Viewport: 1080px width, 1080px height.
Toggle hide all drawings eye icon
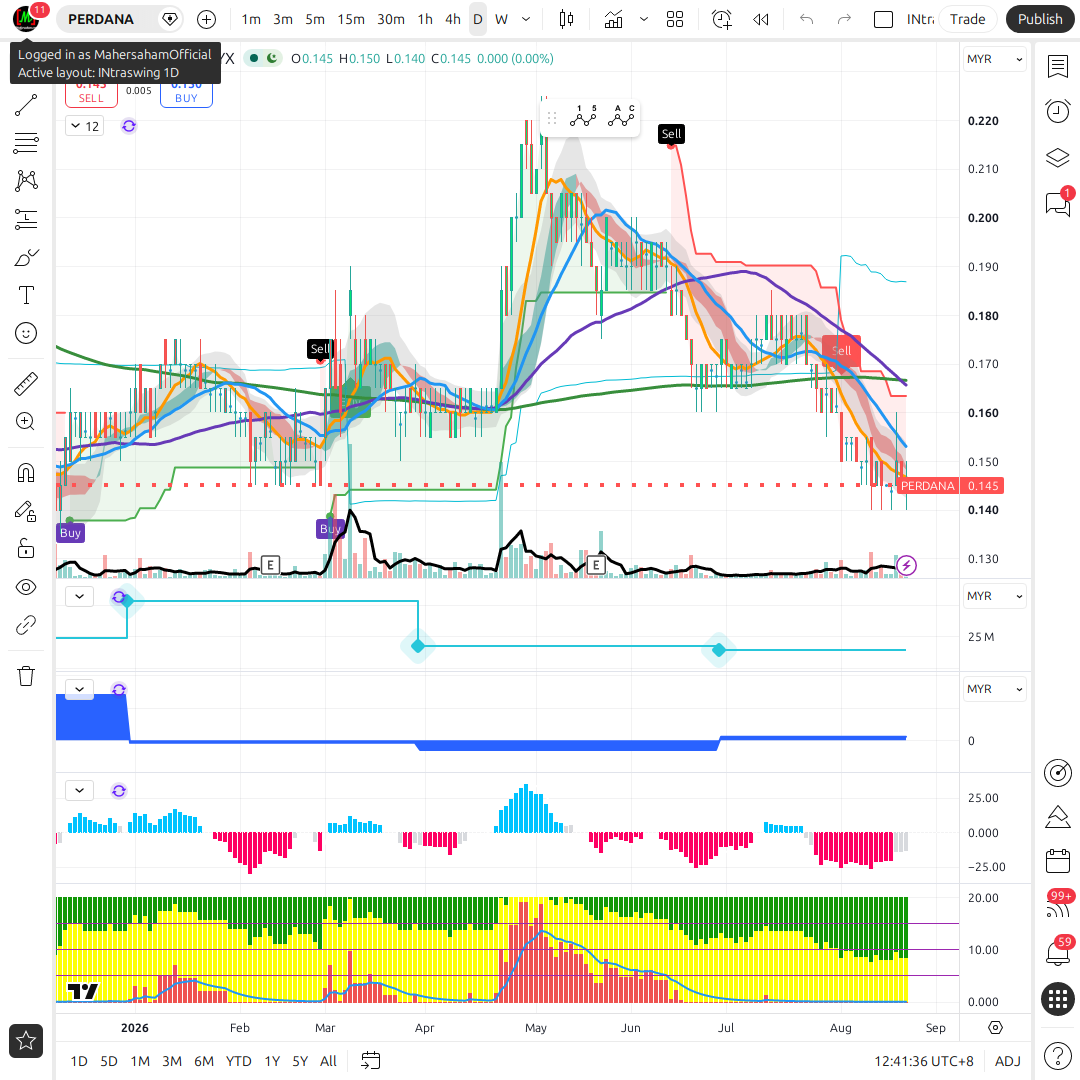25,588
